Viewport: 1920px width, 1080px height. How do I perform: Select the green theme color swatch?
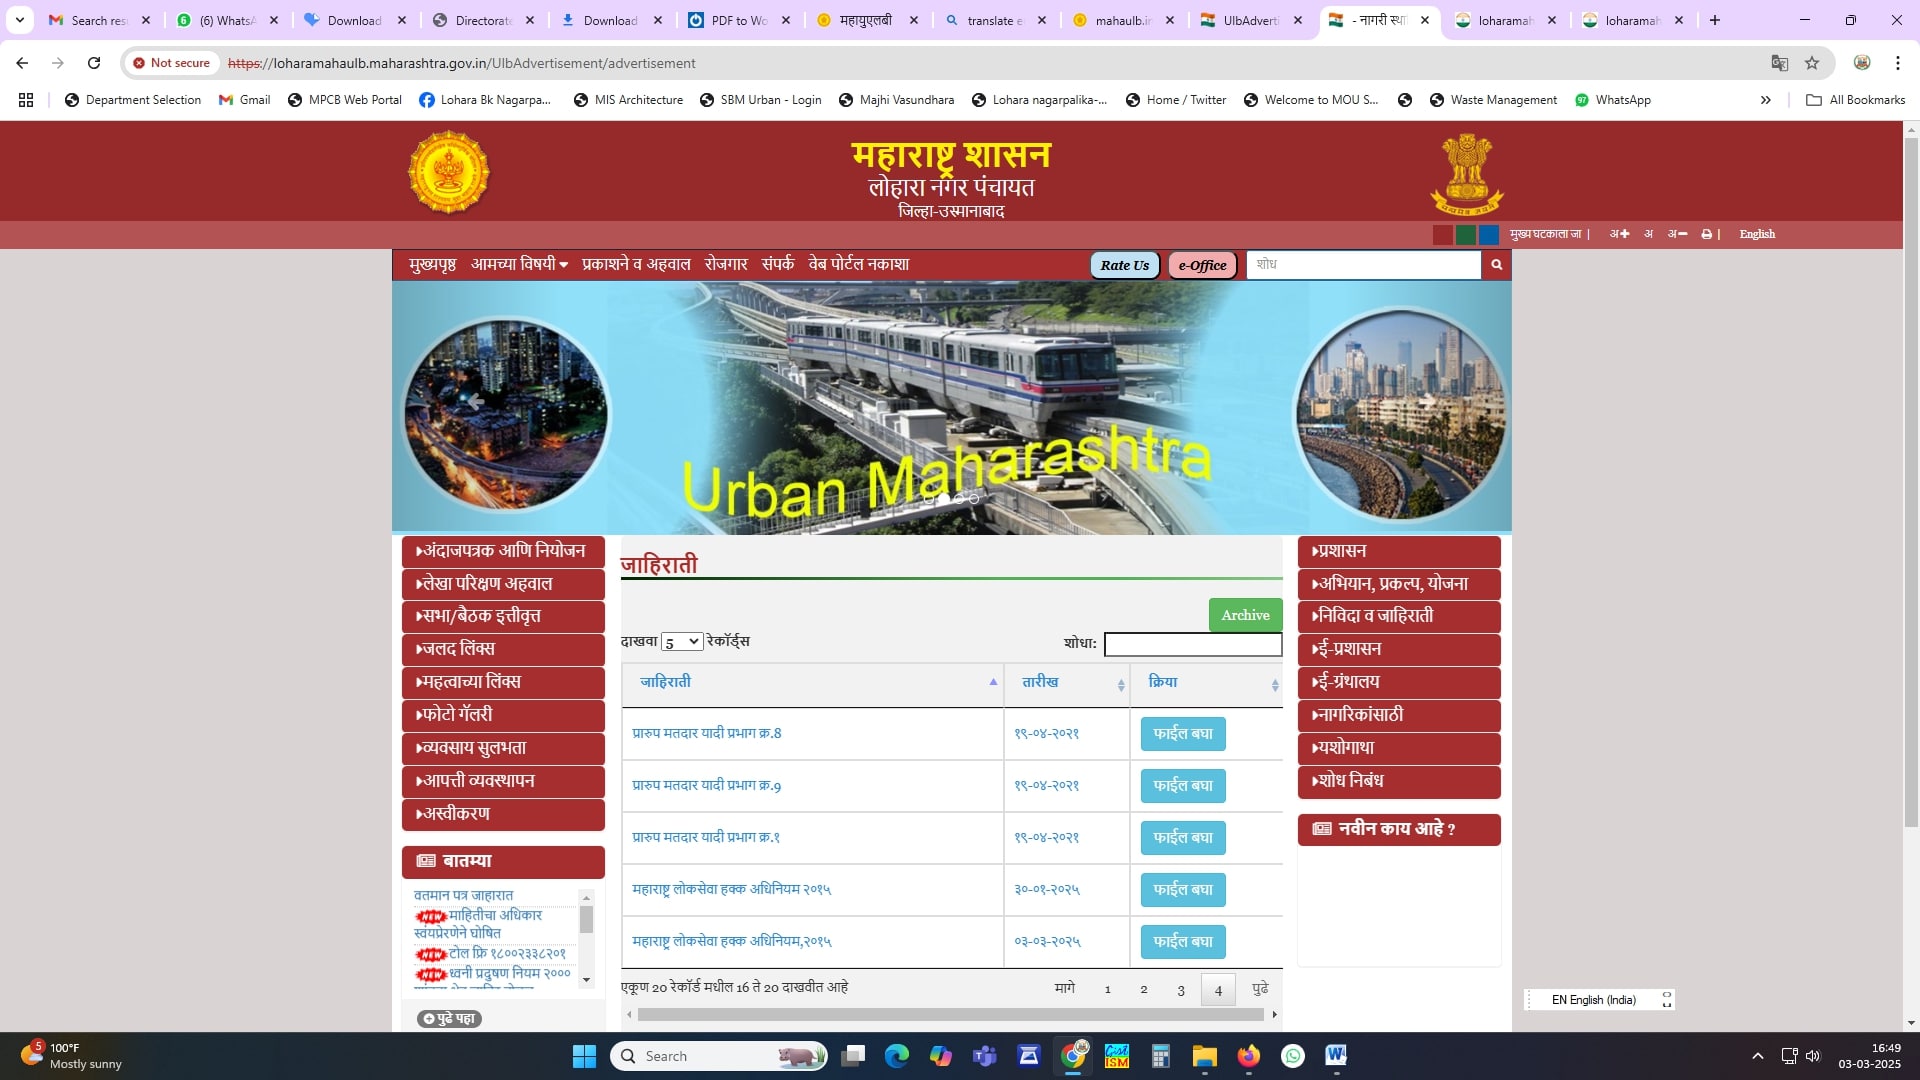(x=1466, y=235)
